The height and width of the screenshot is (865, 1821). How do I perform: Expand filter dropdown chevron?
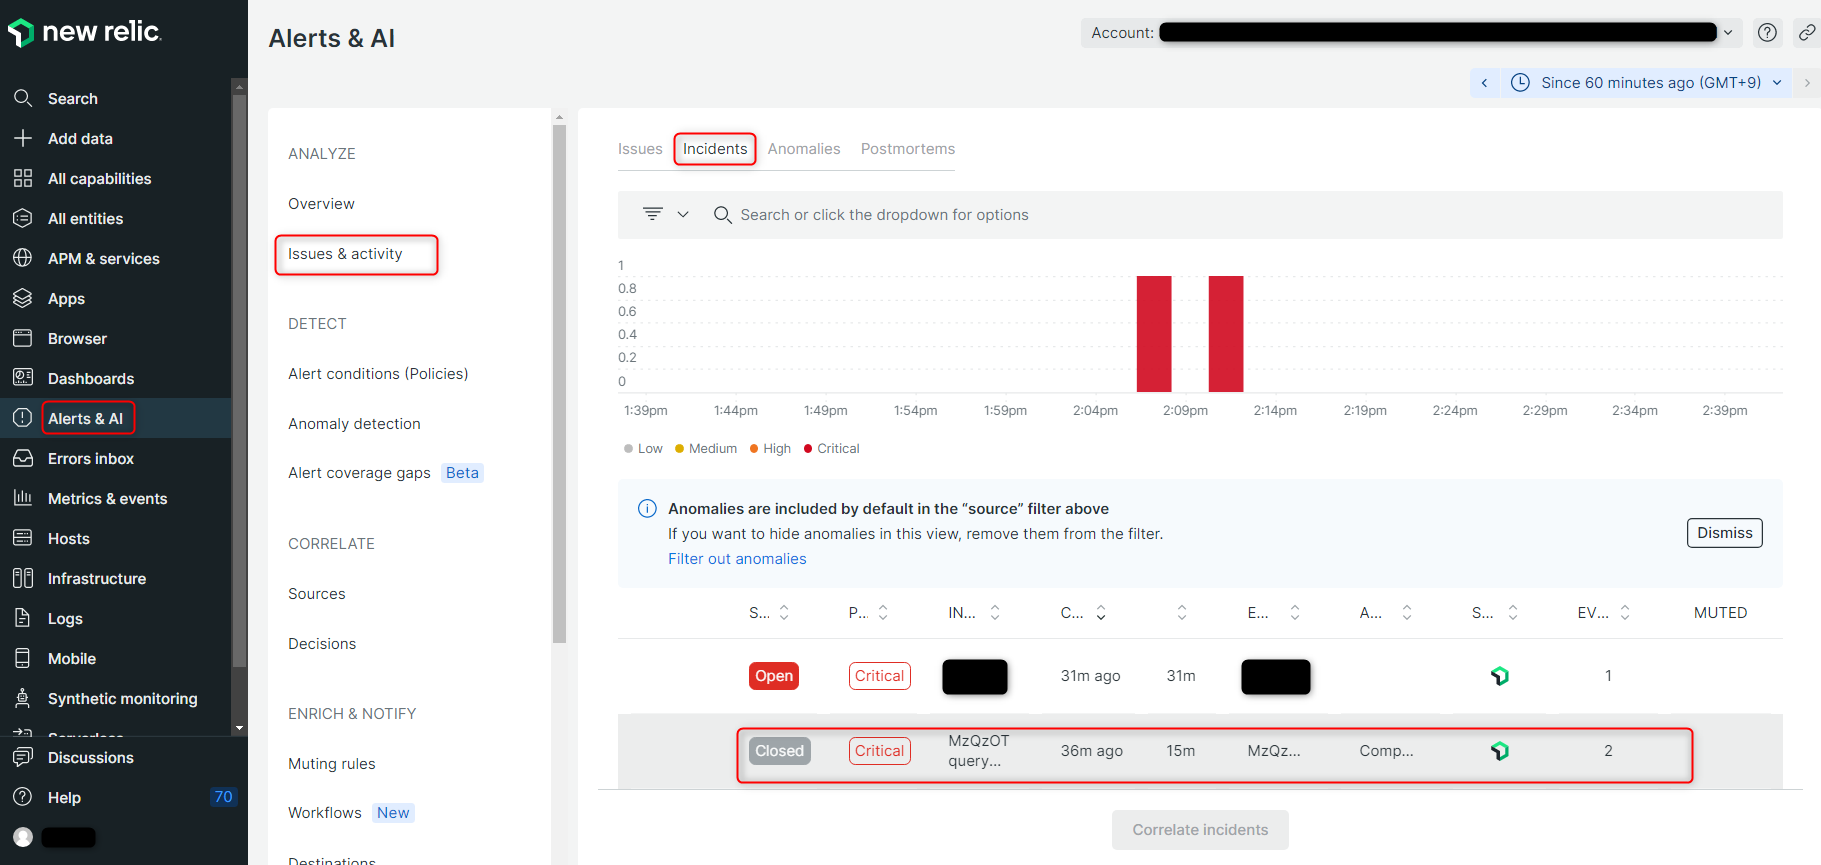click(683, 214)
